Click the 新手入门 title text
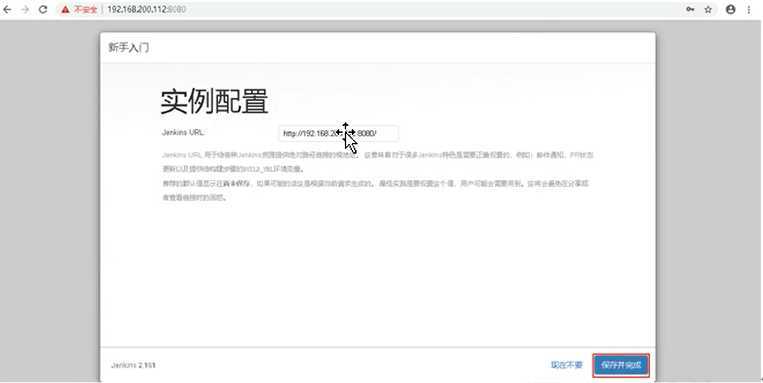 tap(128, 48)
